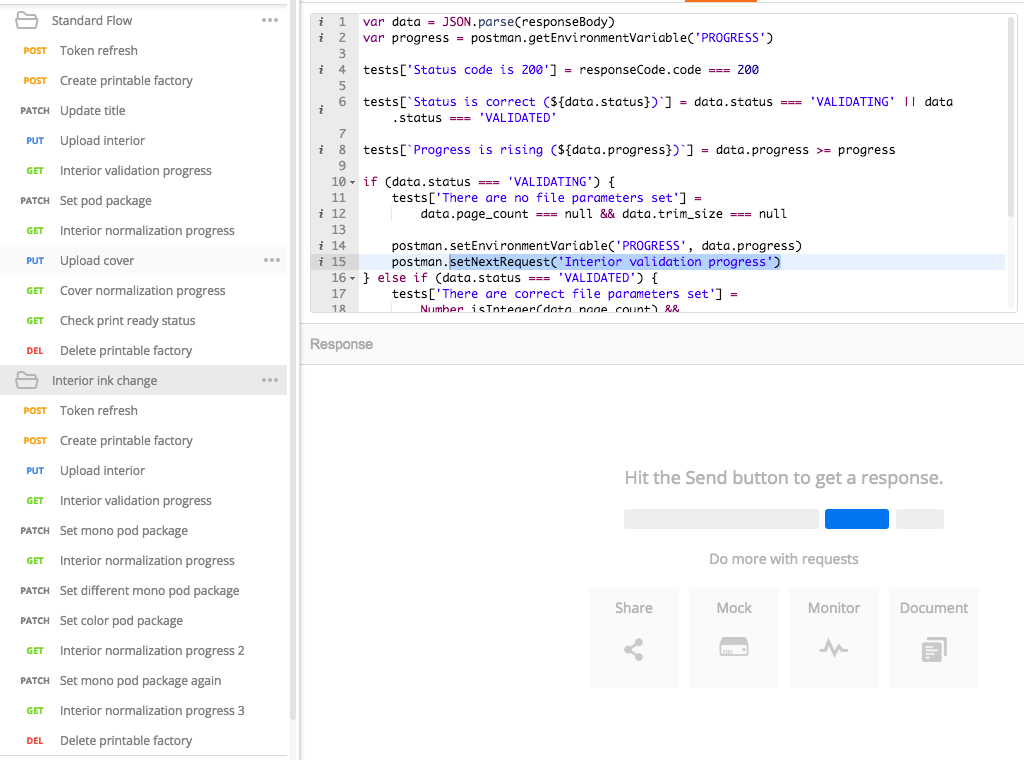Click the blue placeholder Send button
This screenshot has height=760, width=1024.
click(856, 518)
